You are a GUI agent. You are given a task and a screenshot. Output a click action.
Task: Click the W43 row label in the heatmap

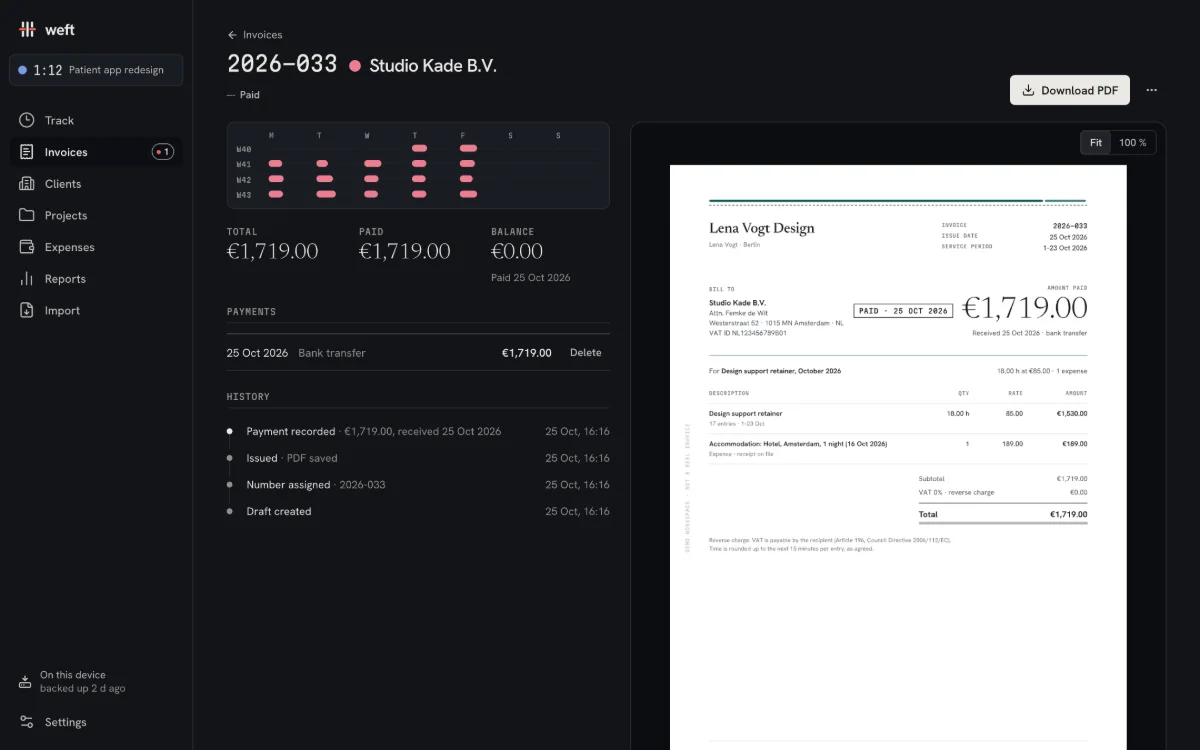tap(244, 195)
